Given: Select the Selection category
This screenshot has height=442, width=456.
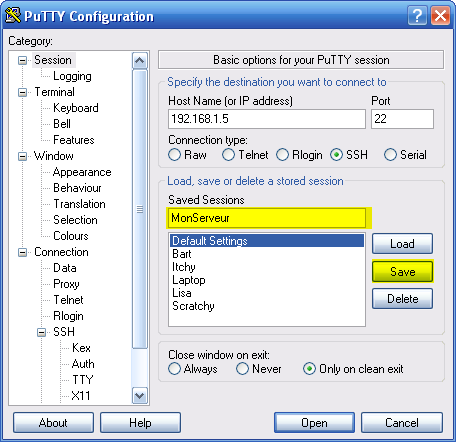Looking at the screenshot, I should click(75, 220).
